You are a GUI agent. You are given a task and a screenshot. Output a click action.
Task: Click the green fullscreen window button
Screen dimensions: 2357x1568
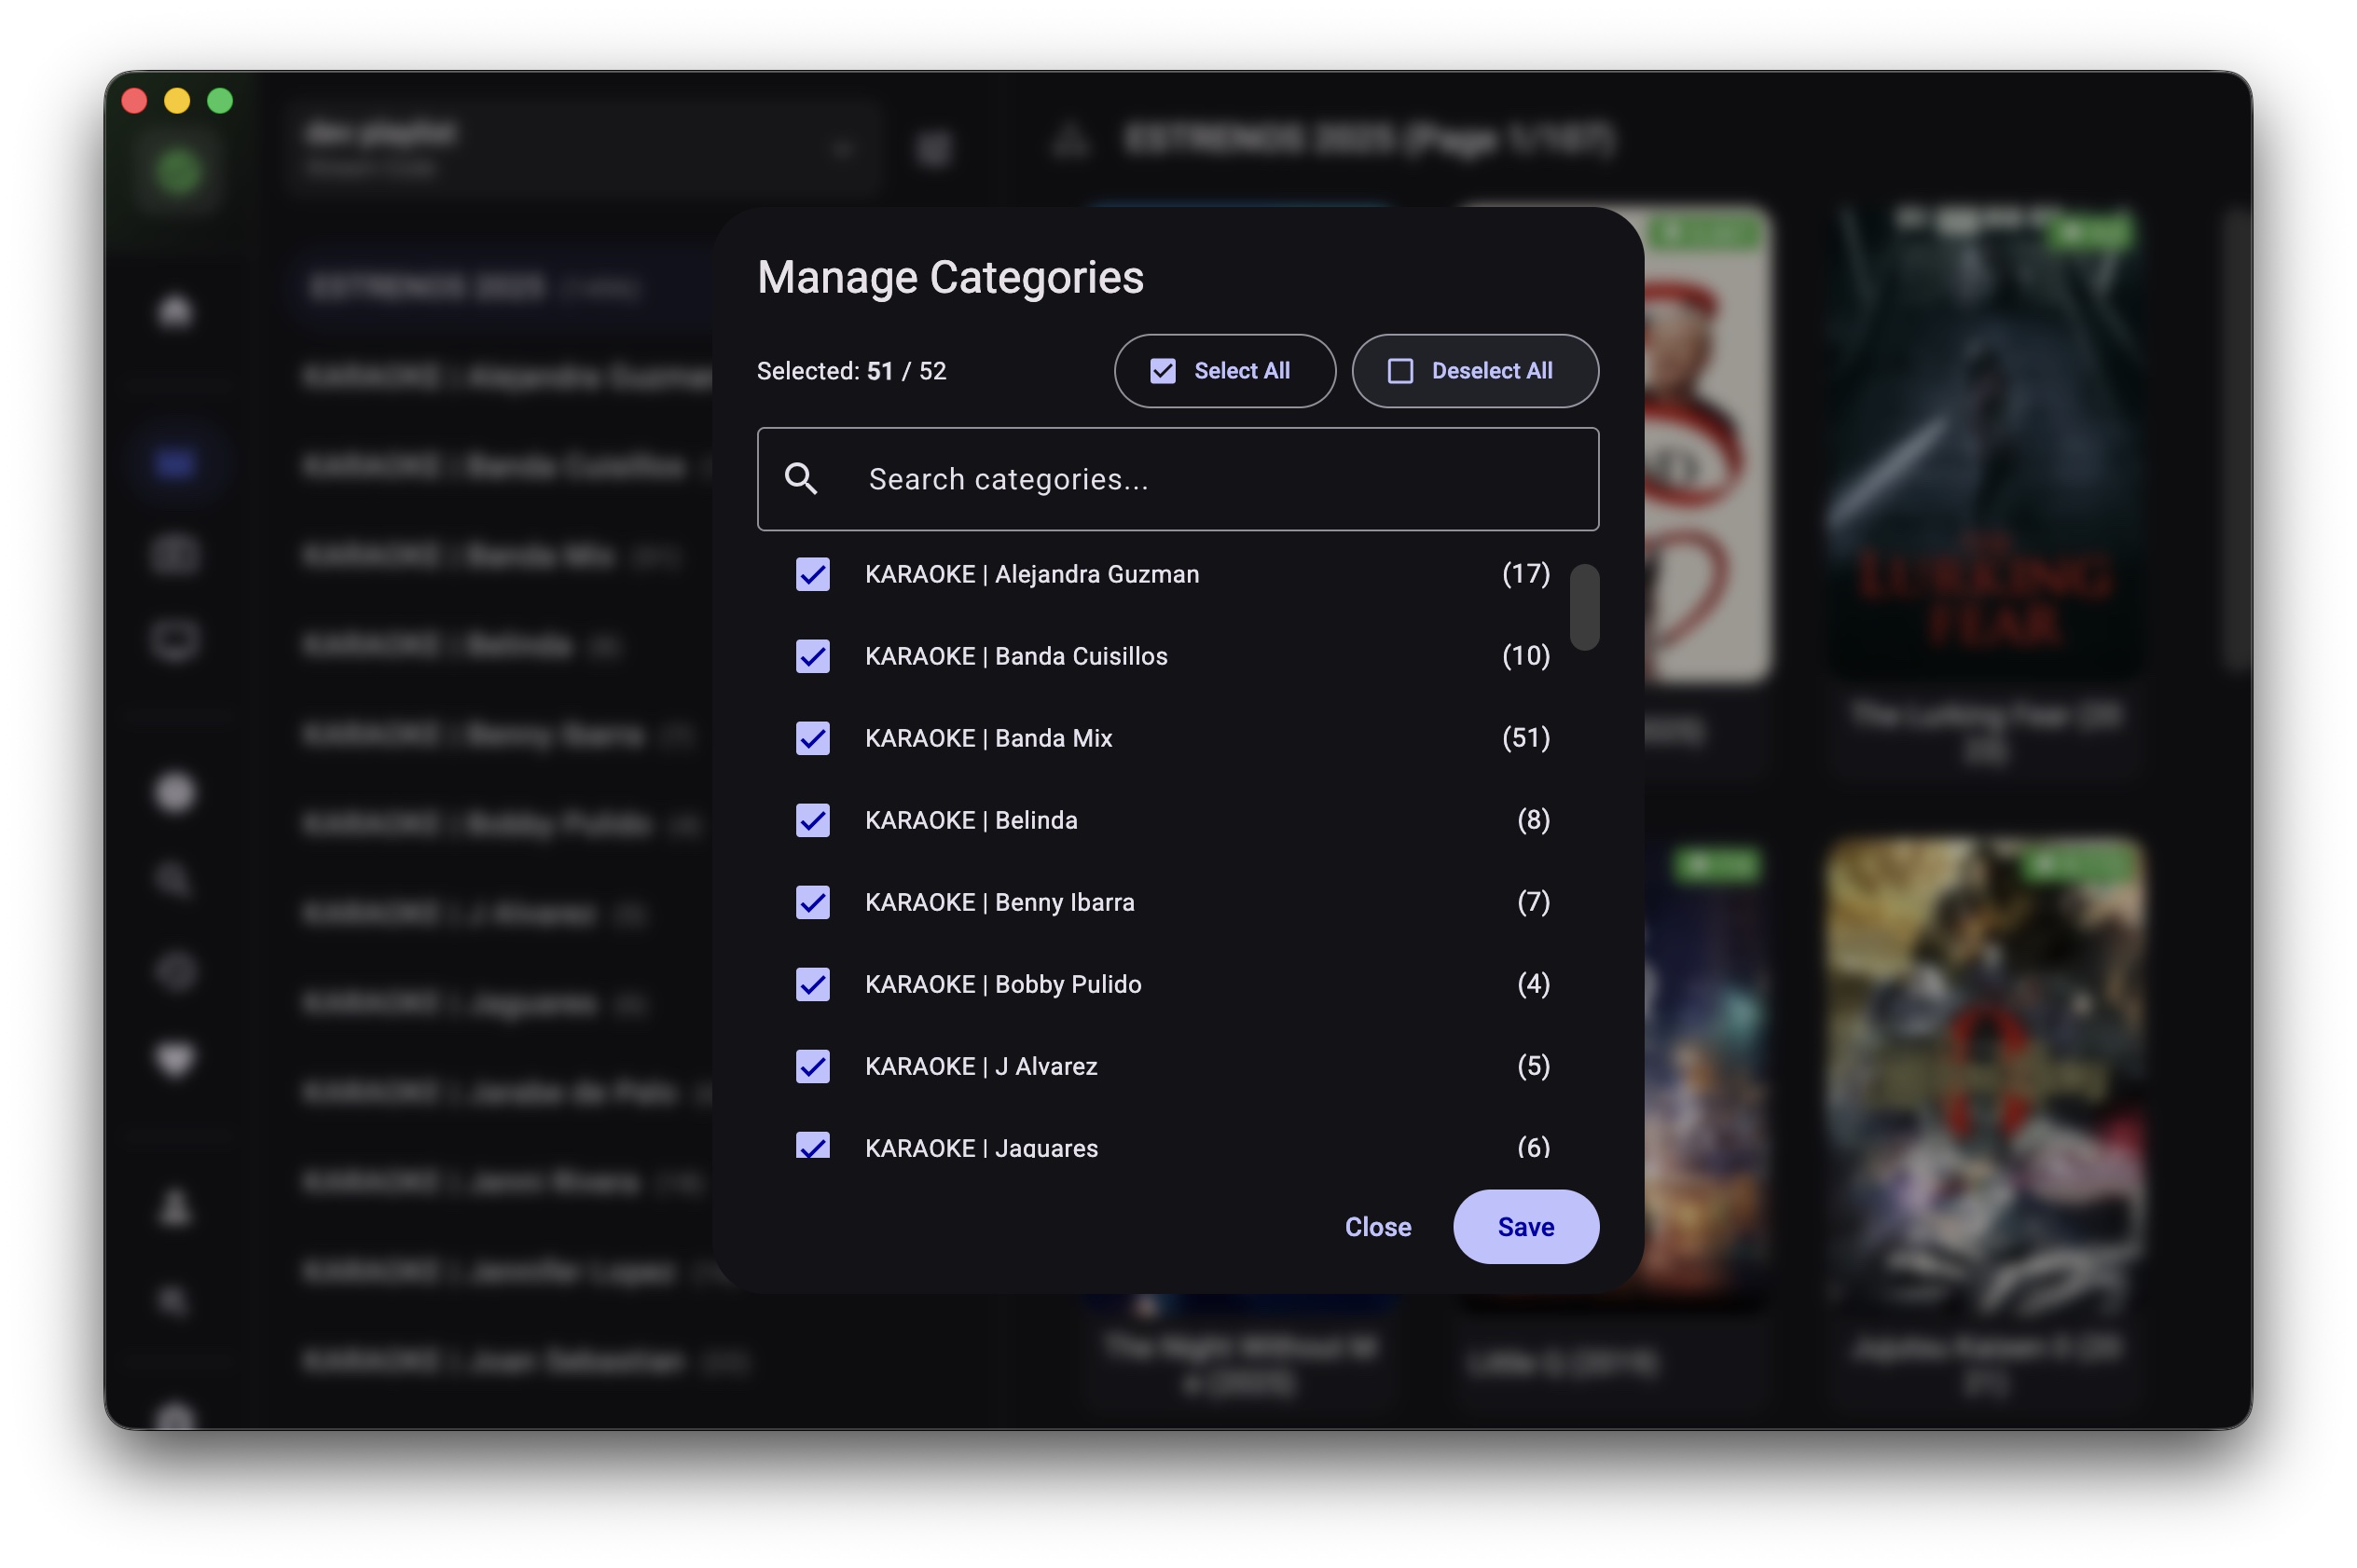(x=220, y=101)
